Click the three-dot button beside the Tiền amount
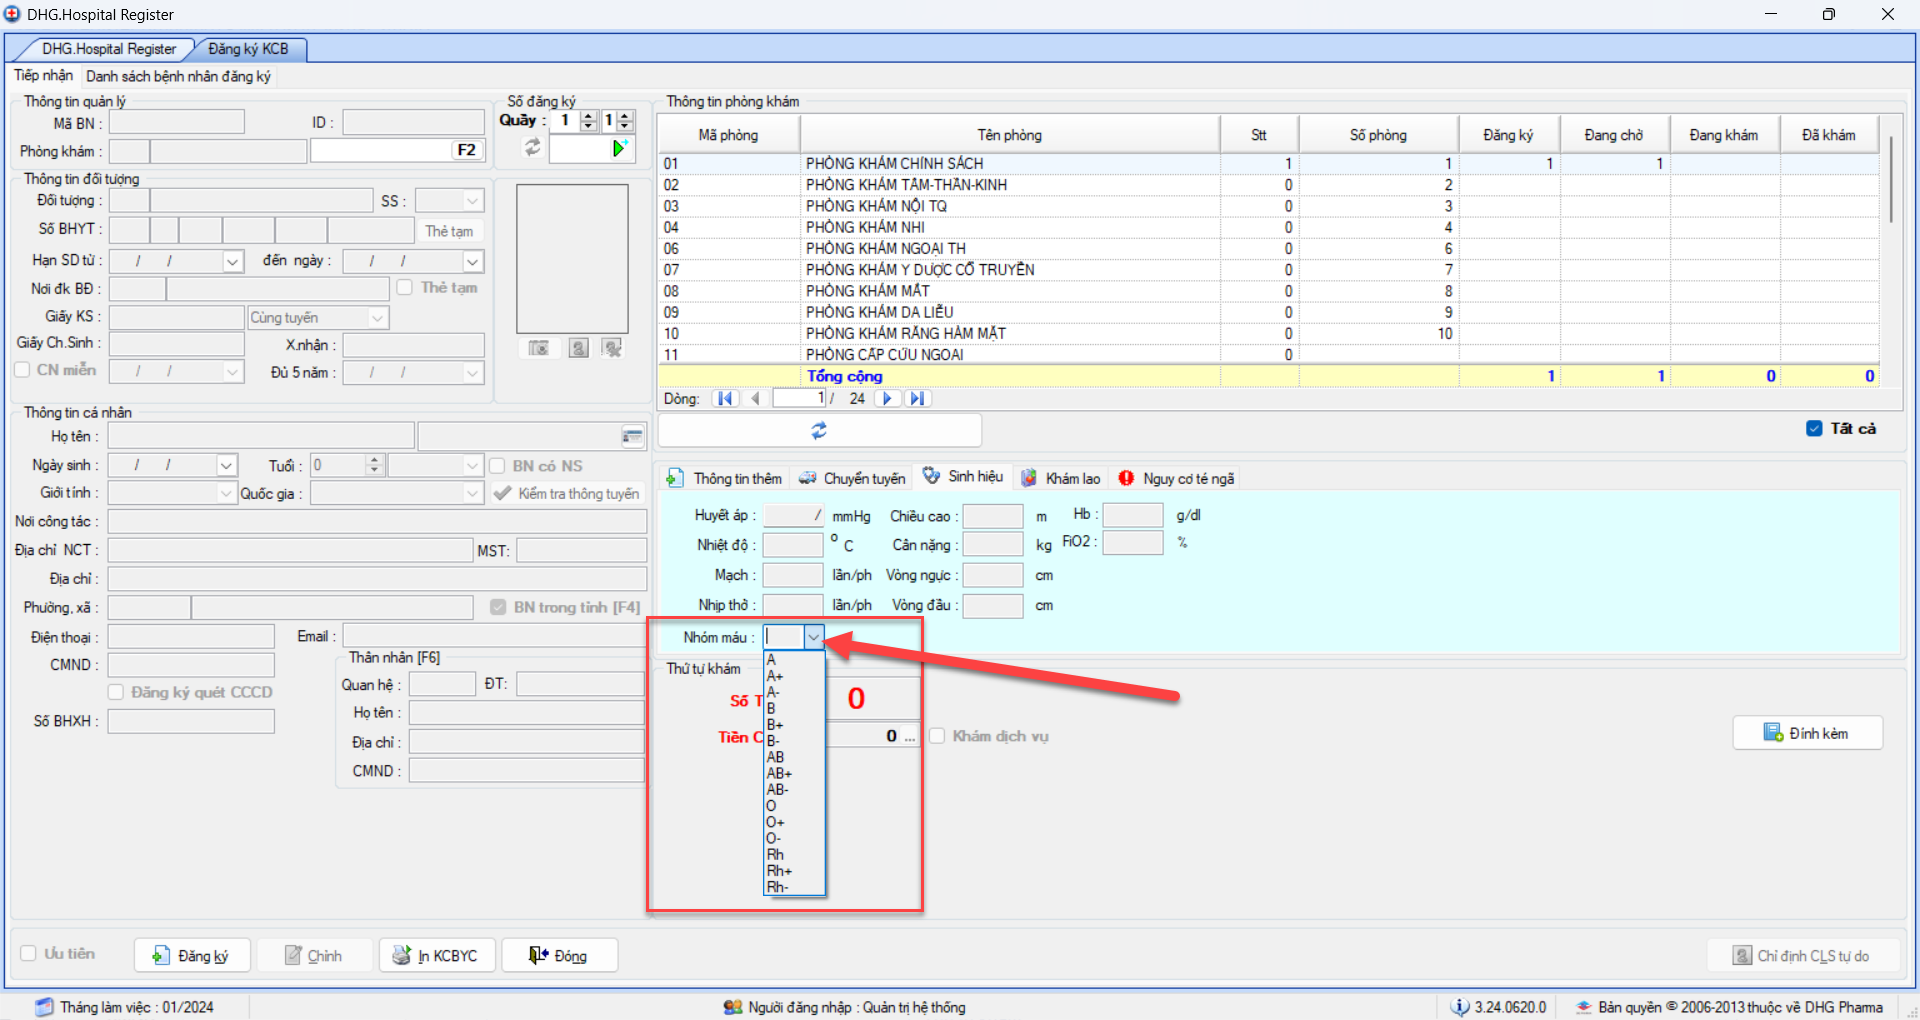The height and width of the screenshot is (1020, 1920). (x=909, y=736)
